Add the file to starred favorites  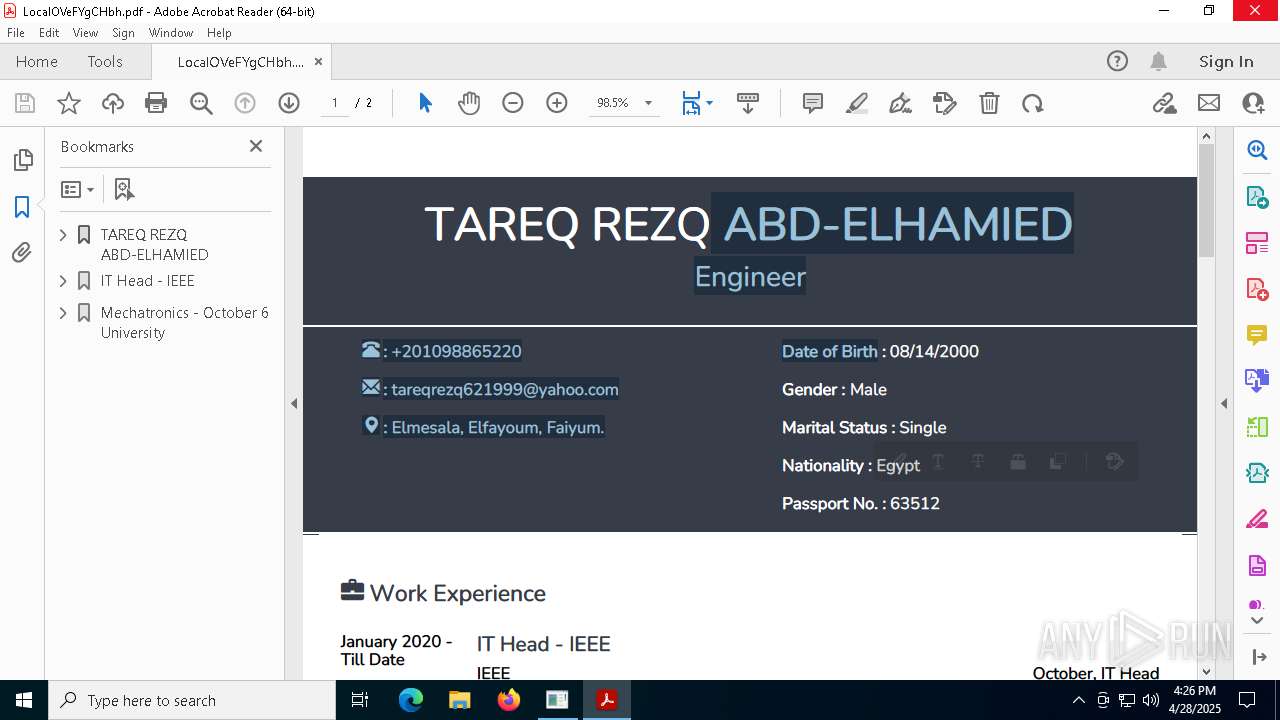(69, 103)
